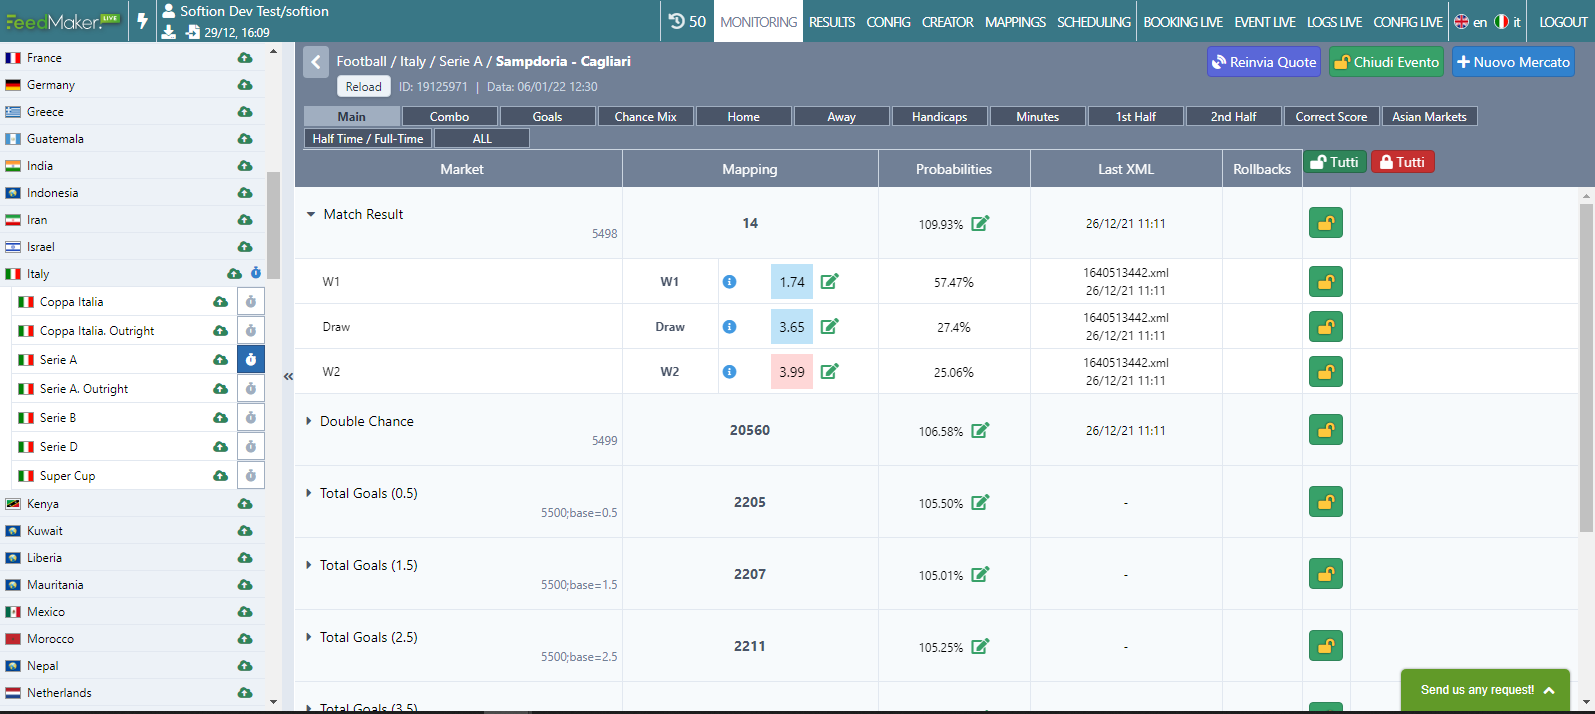Click the info icon in the Draw mapping row
The image size is (1595, 714).
[729, 327]
